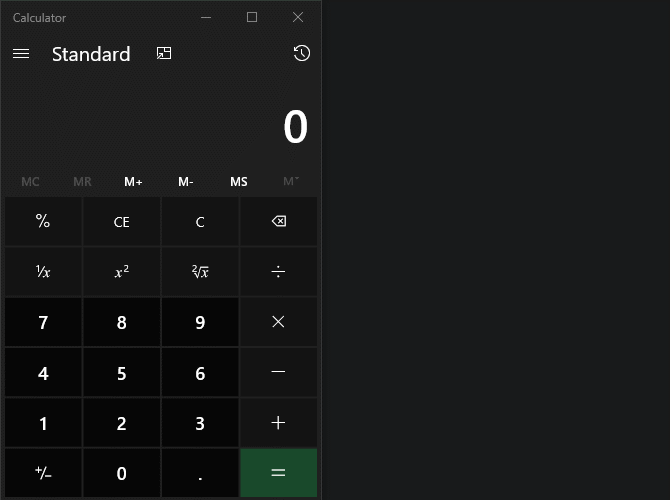Click the M+ memory add button
The width and height of the screenshot is (670, 500).
coord(133,182)
